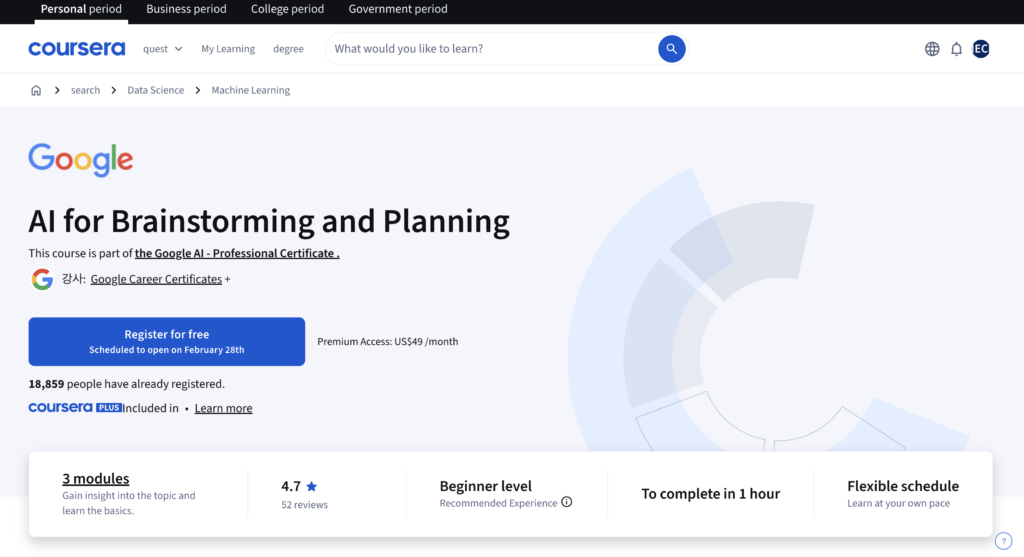Go to Data Science breadcrumb
1024x557 pixels.
pos(155,90)
